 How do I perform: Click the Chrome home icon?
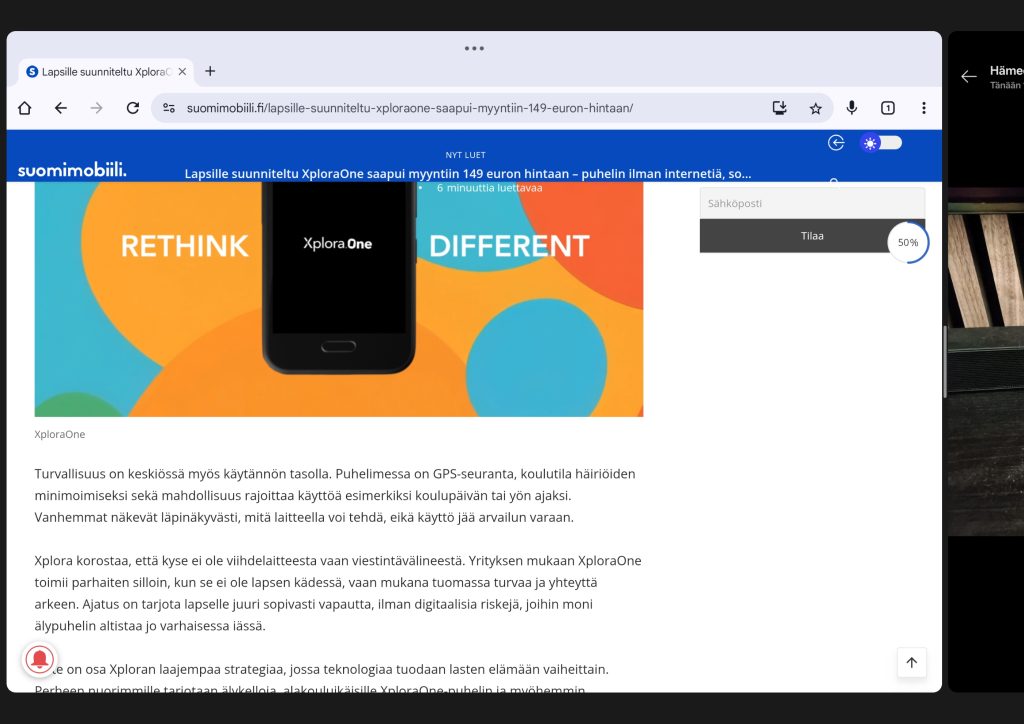25,108
